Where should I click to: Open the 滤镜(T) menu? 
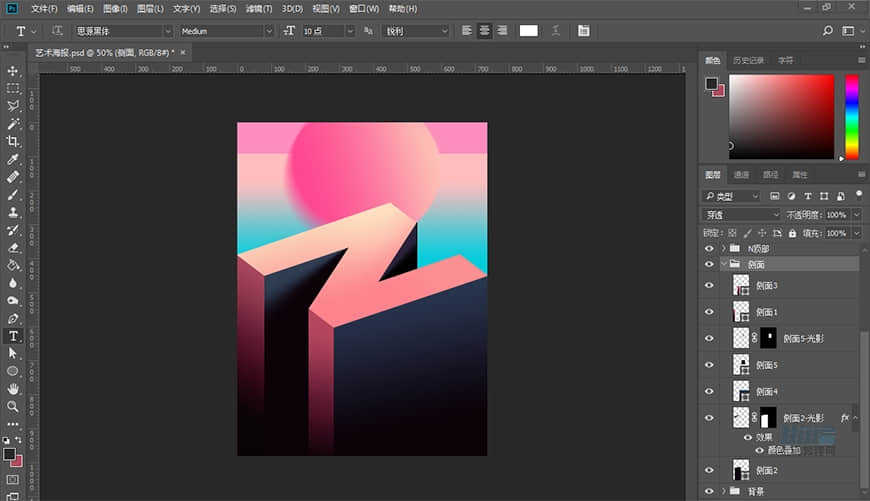click(258, 8)
